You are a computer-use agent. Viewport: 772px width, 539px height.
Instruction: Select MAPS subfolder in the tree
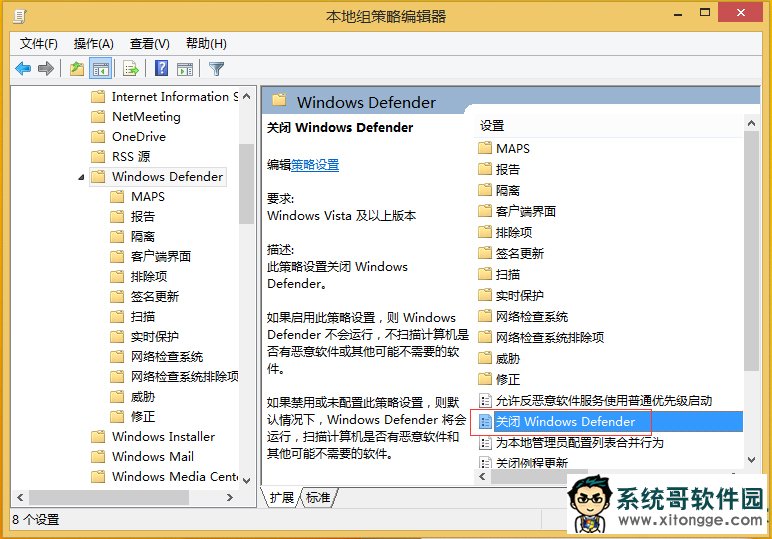click(148, 196)
